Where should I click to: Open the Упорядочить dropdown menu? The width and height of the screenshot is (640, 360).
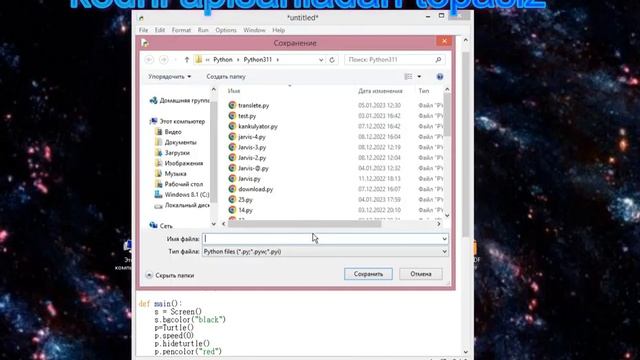169,77
